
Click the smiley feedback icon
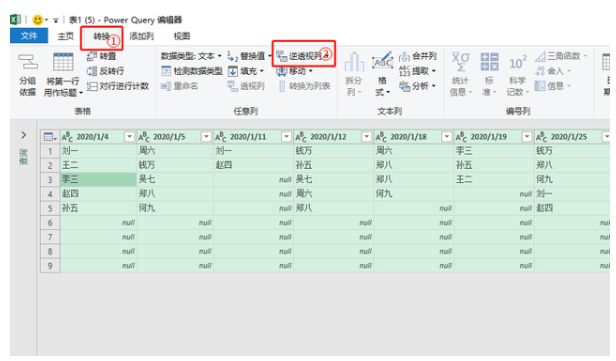(x=37, y=20)
